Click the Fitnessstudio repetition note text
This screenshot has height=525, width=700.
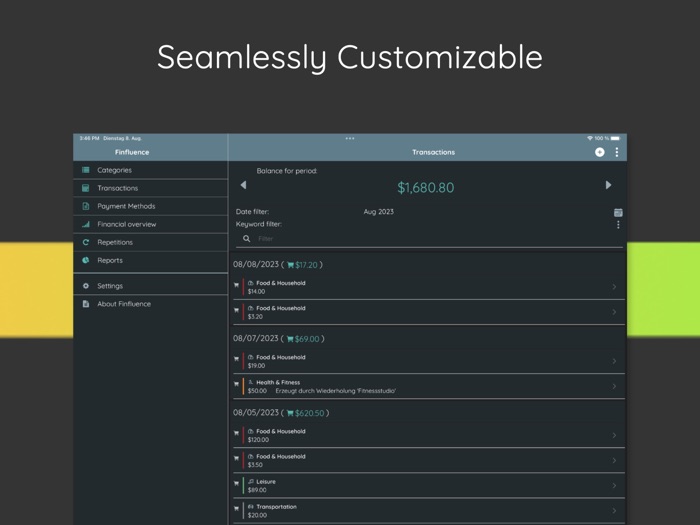(336, 391)
